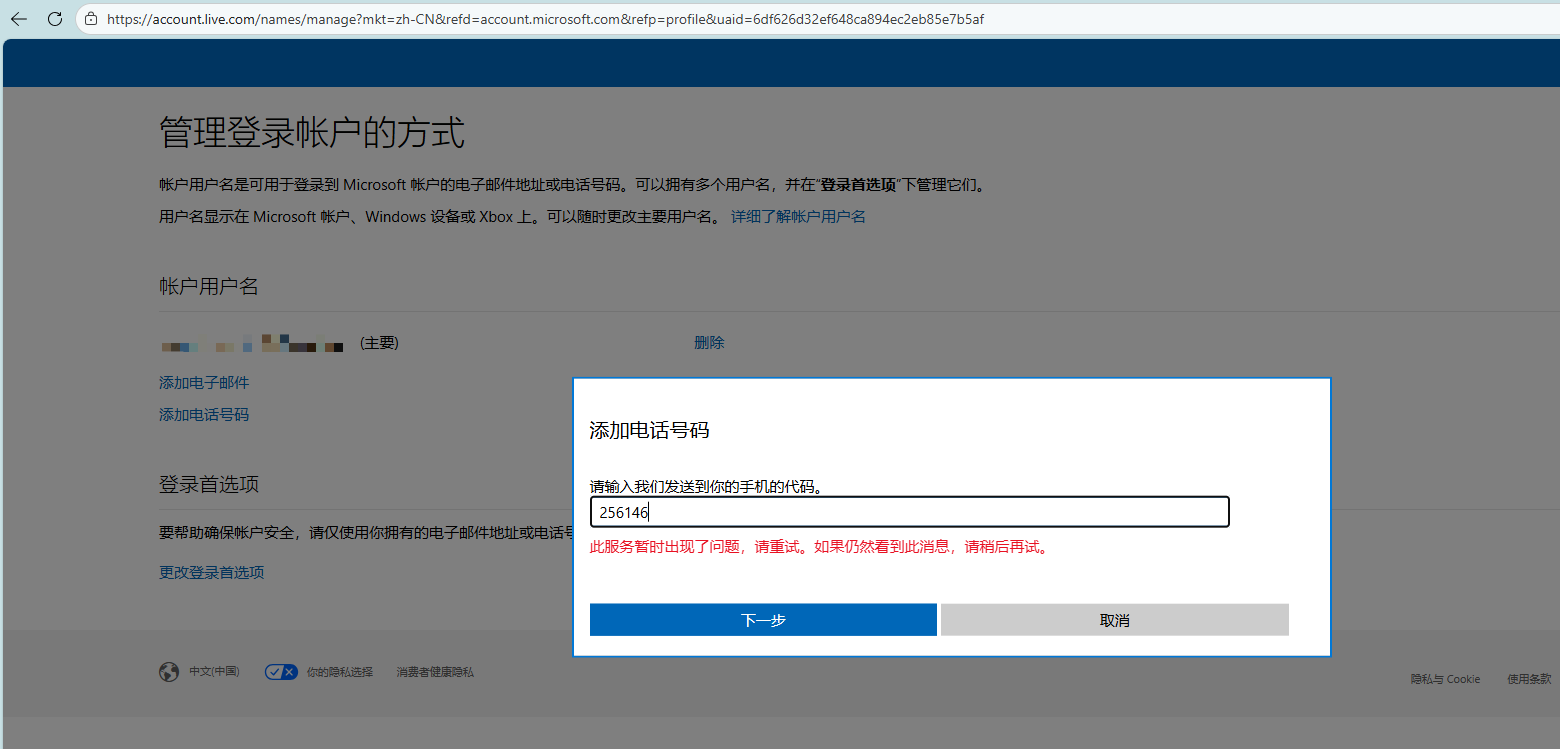The width and height of the screenshot is (1560, 749).
Task: Reload the page with the refresh icon
Action: (x=55, y=19)
